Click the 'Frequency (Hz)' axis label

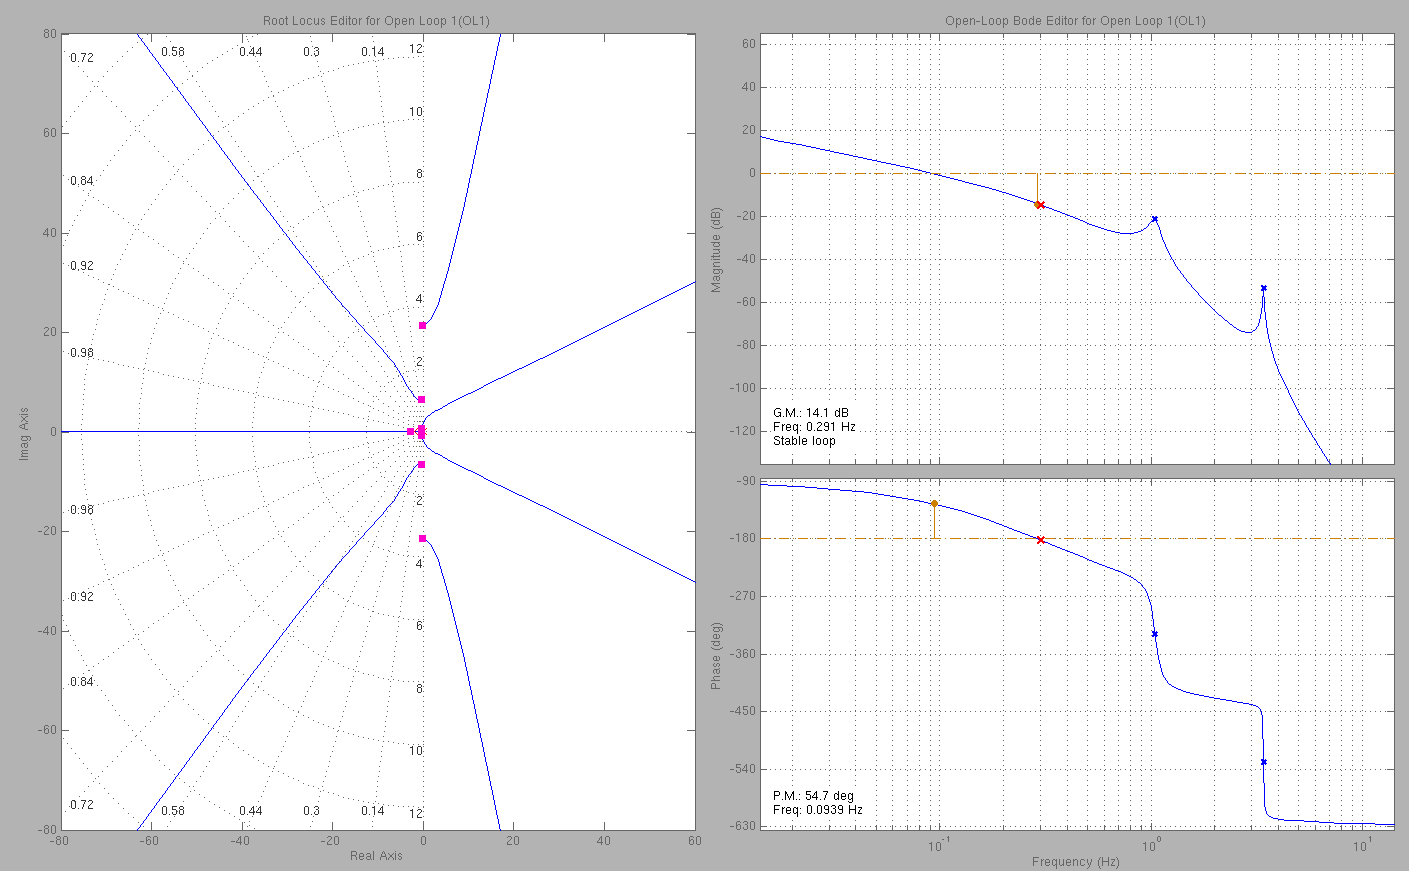click(x=1076, y=862)
